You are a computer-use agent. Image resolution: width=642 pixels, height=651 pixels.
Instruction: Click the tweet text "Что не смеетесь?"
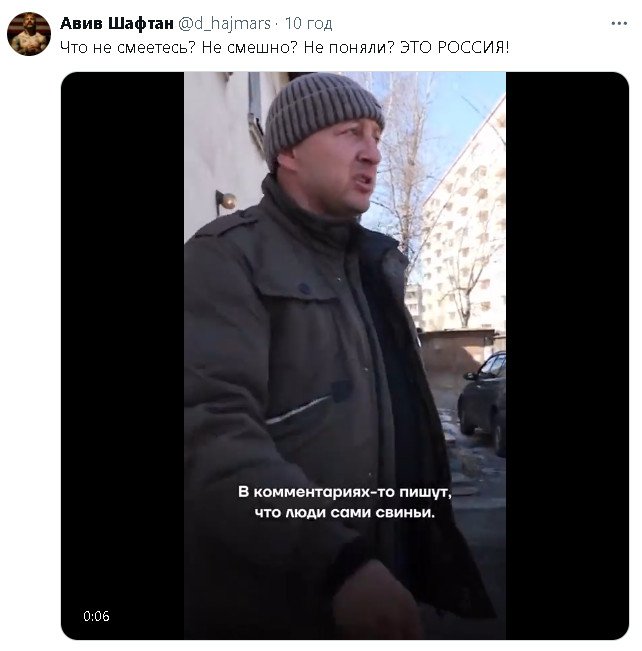(x=127, y=48)
